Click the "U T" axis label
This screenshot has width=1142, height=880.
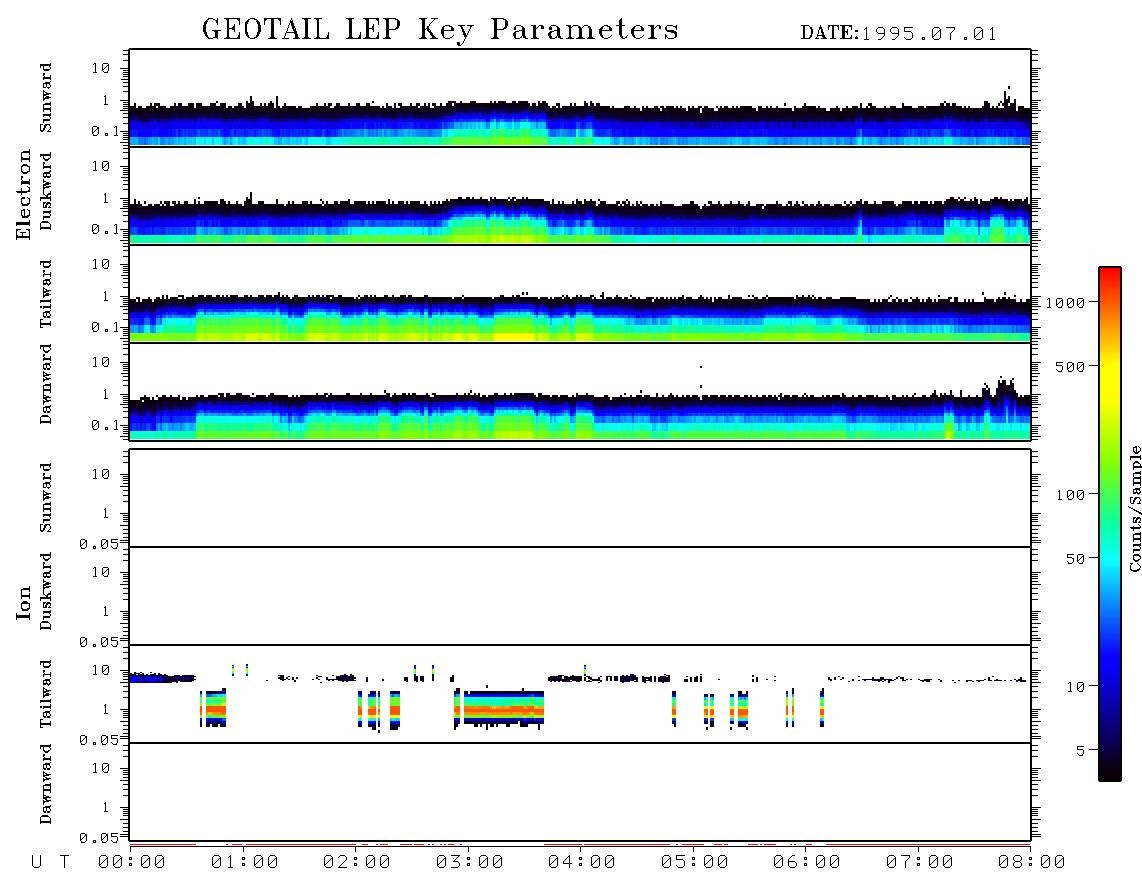click(x=50, y=863)
